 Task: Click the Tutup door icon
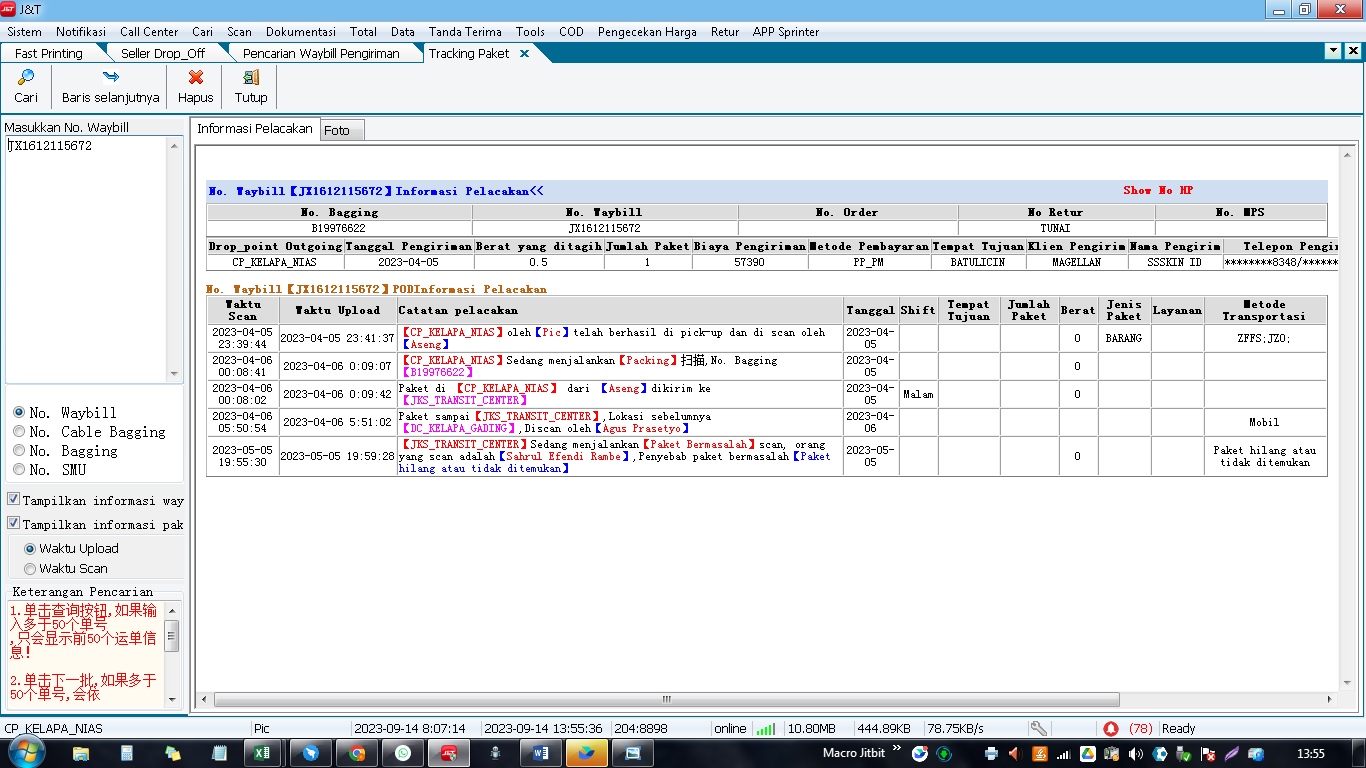coord(251,77)
